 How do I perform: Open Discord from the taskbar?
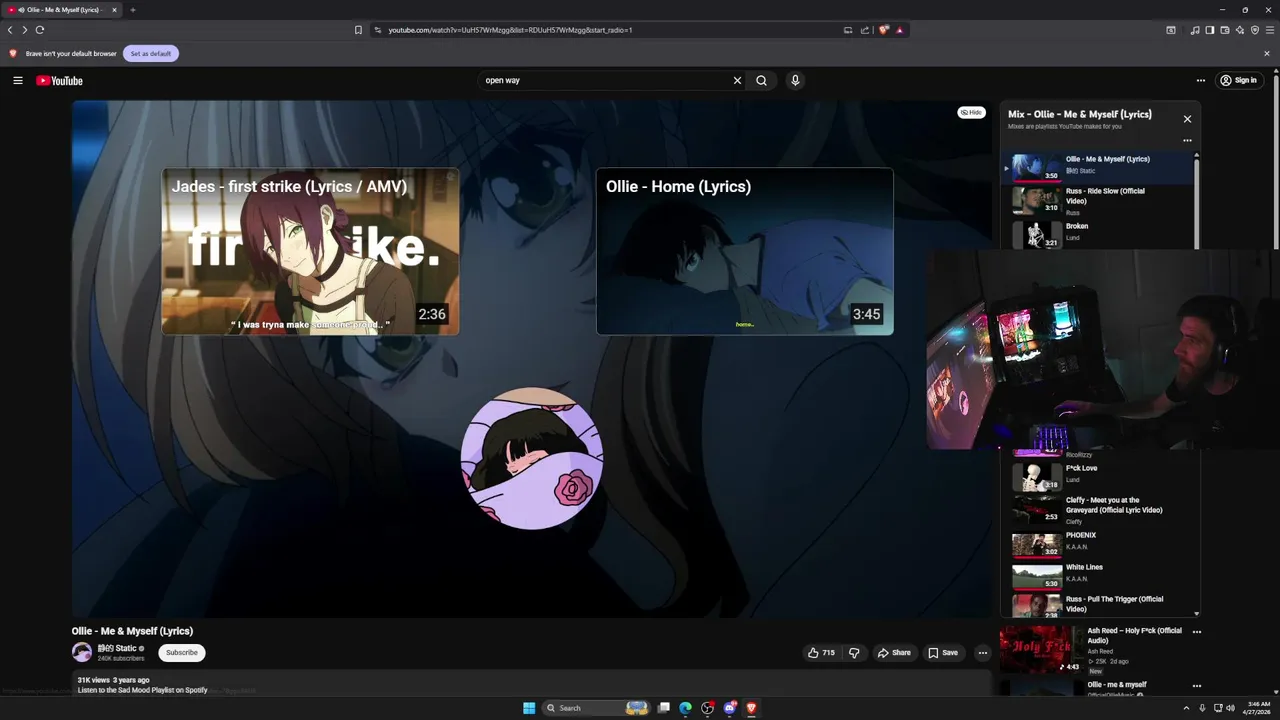pos(730,708)
